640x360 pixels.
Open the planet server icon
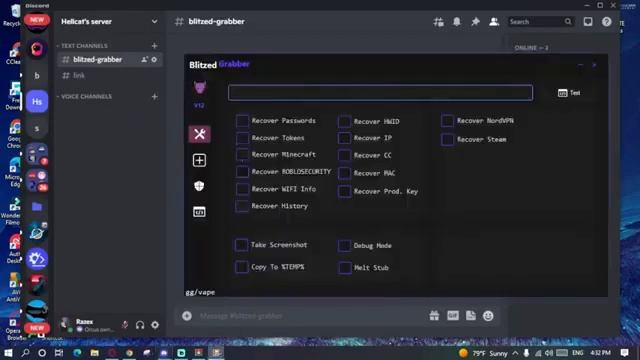click(37, 233)
